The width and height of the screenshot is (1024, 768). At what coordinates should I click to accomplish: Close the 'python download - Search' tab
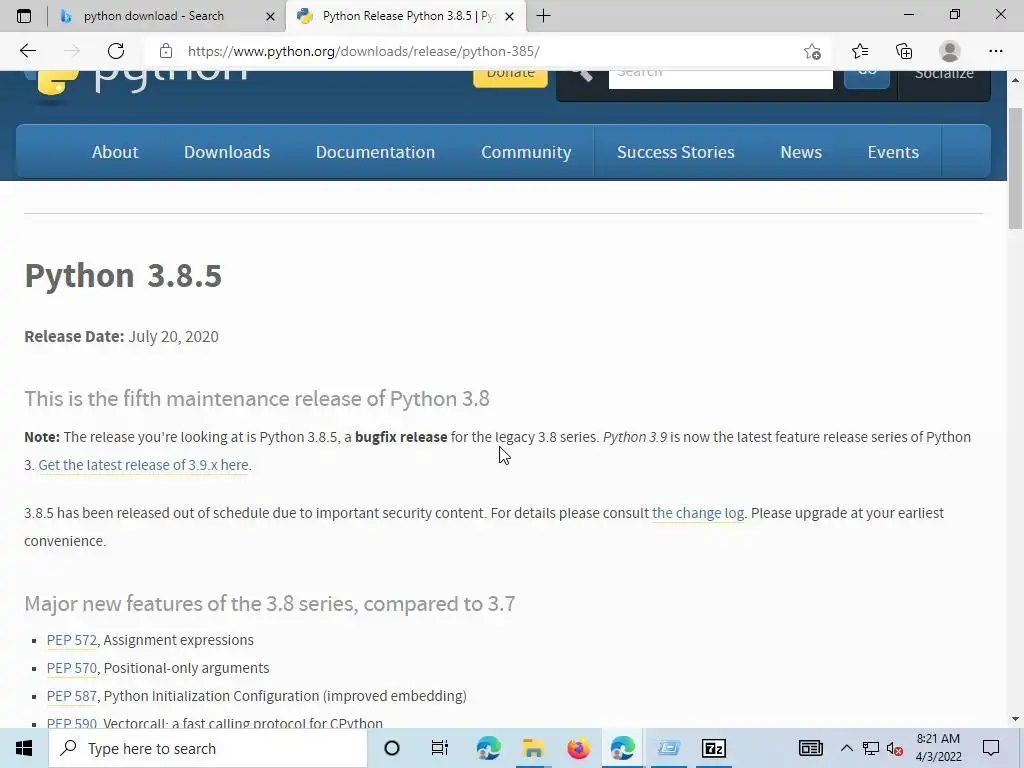click(x=270, y=16)
